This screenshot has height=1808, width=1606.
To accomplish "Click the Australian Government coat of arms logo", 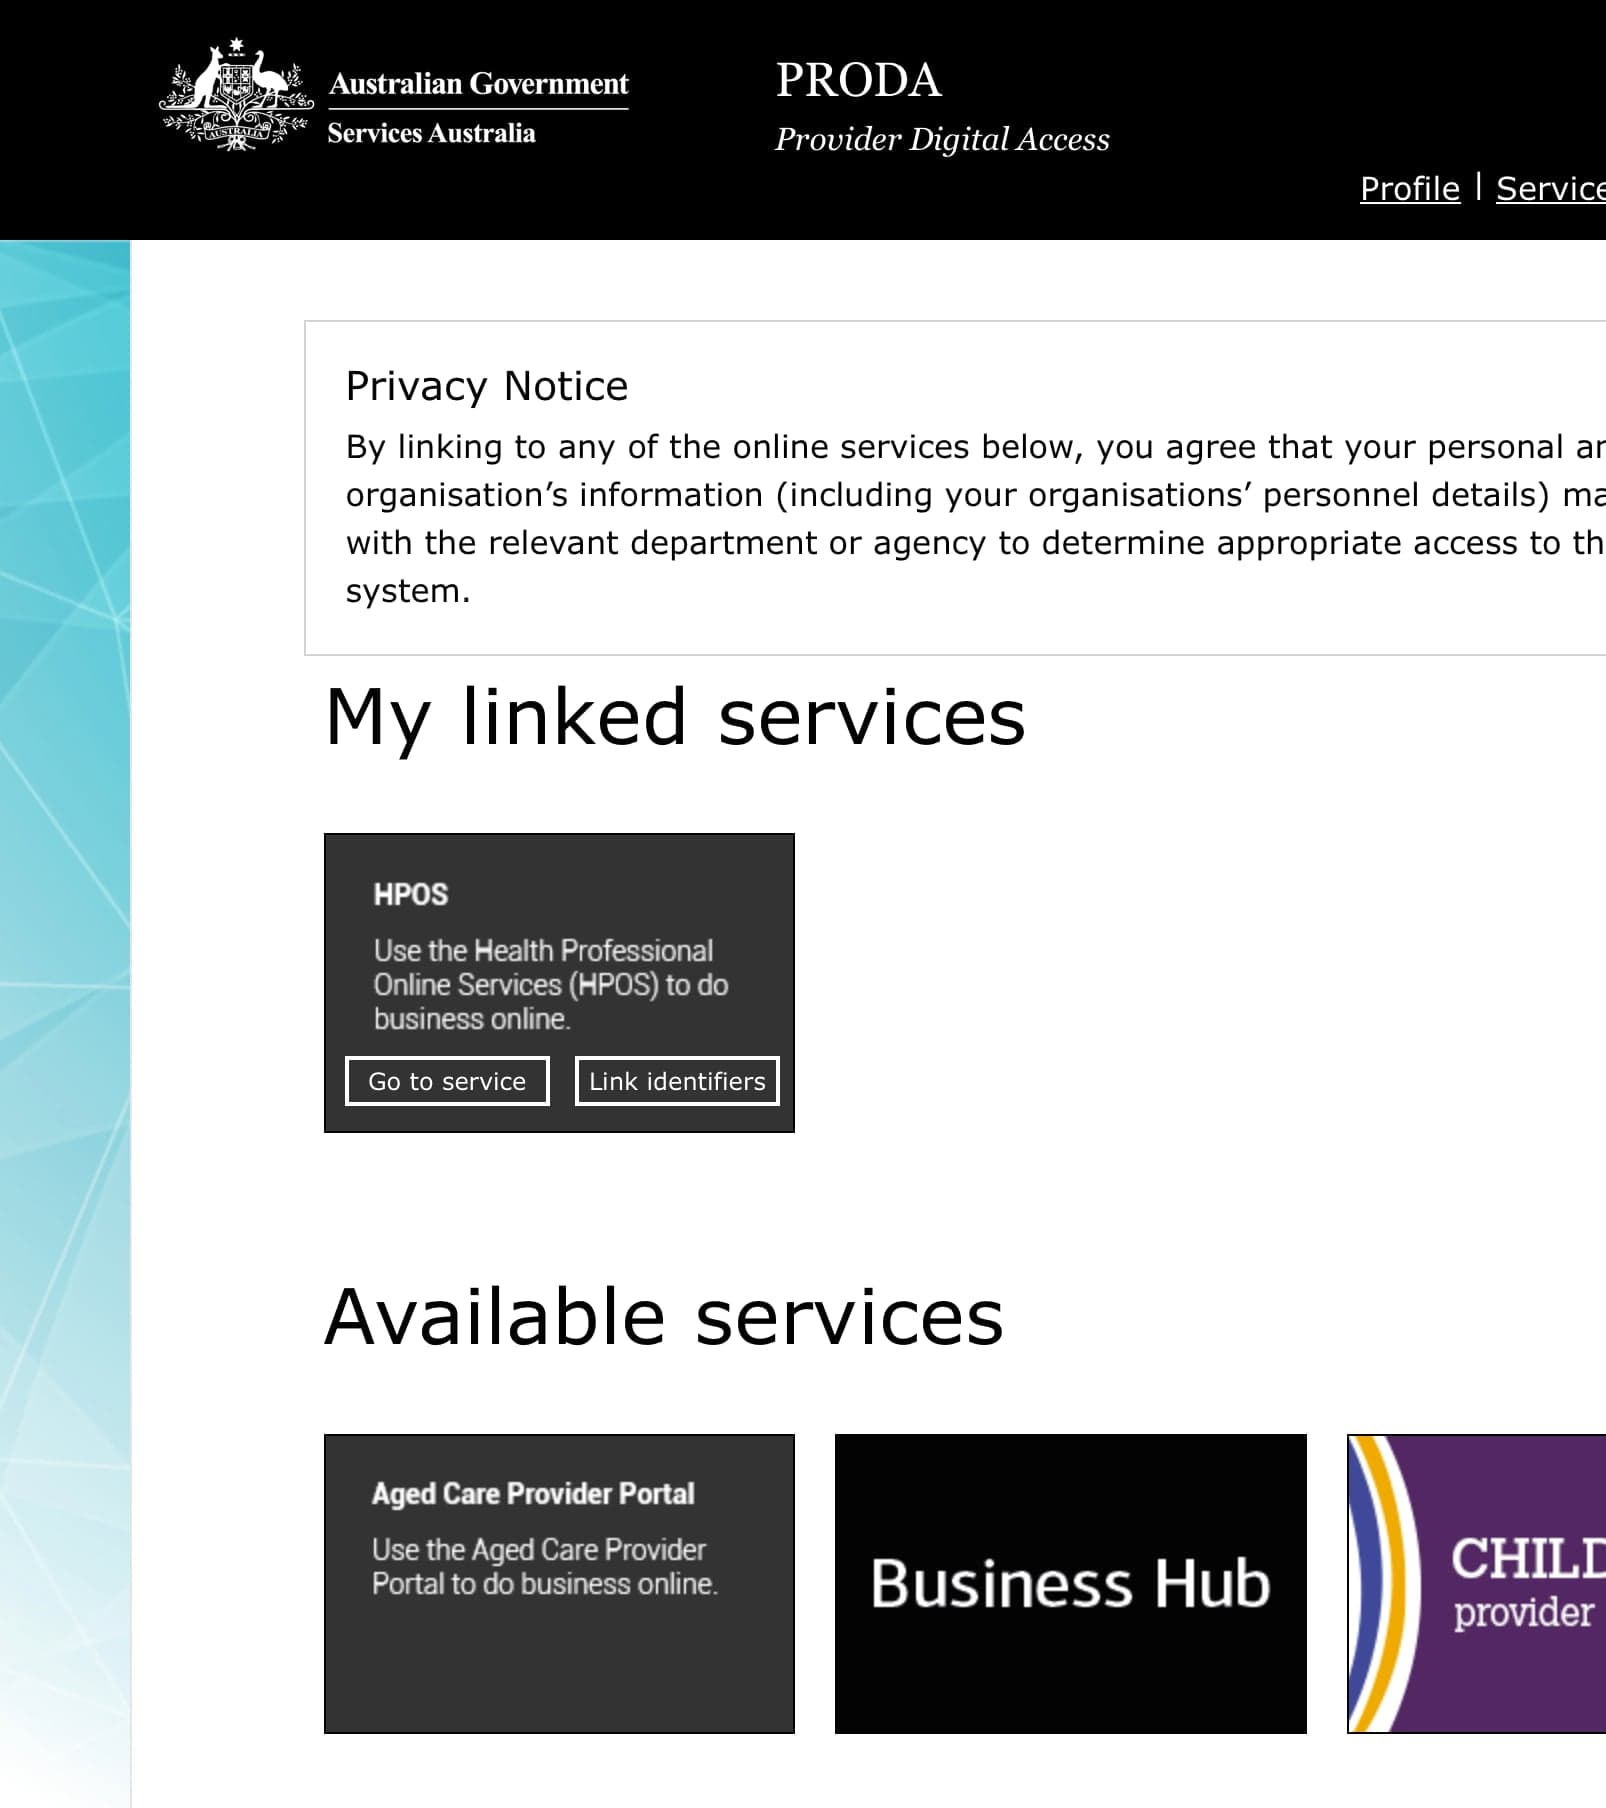I will click(x=233, y=95).
